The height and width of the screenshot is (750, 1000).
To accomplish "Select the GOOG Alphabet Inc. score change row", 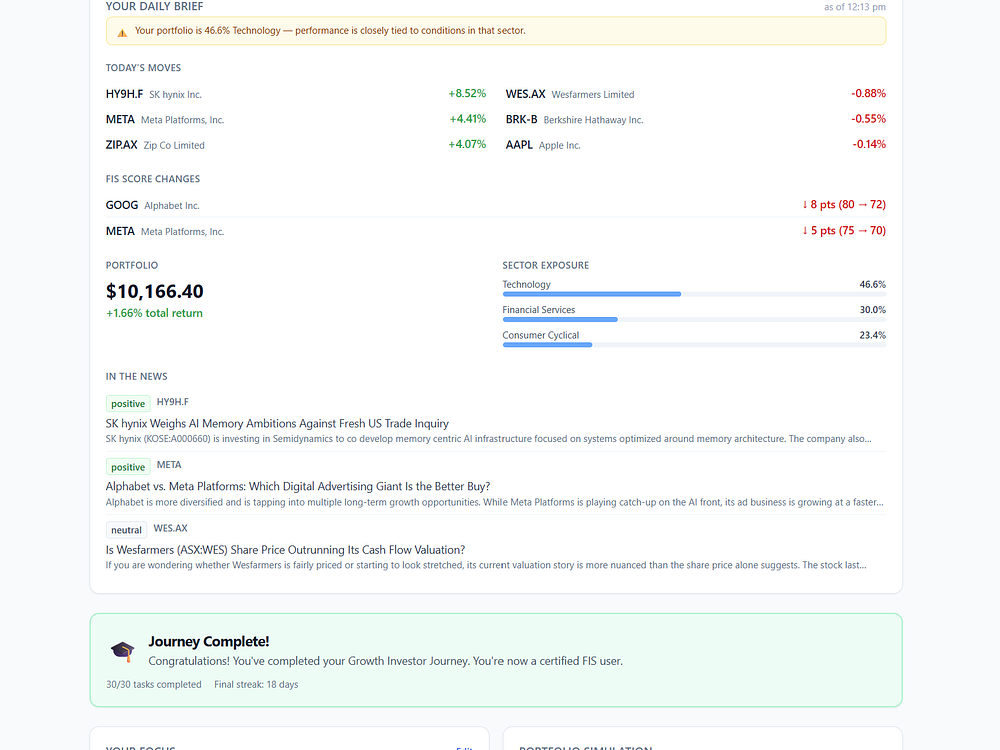I will pos(496,205).
